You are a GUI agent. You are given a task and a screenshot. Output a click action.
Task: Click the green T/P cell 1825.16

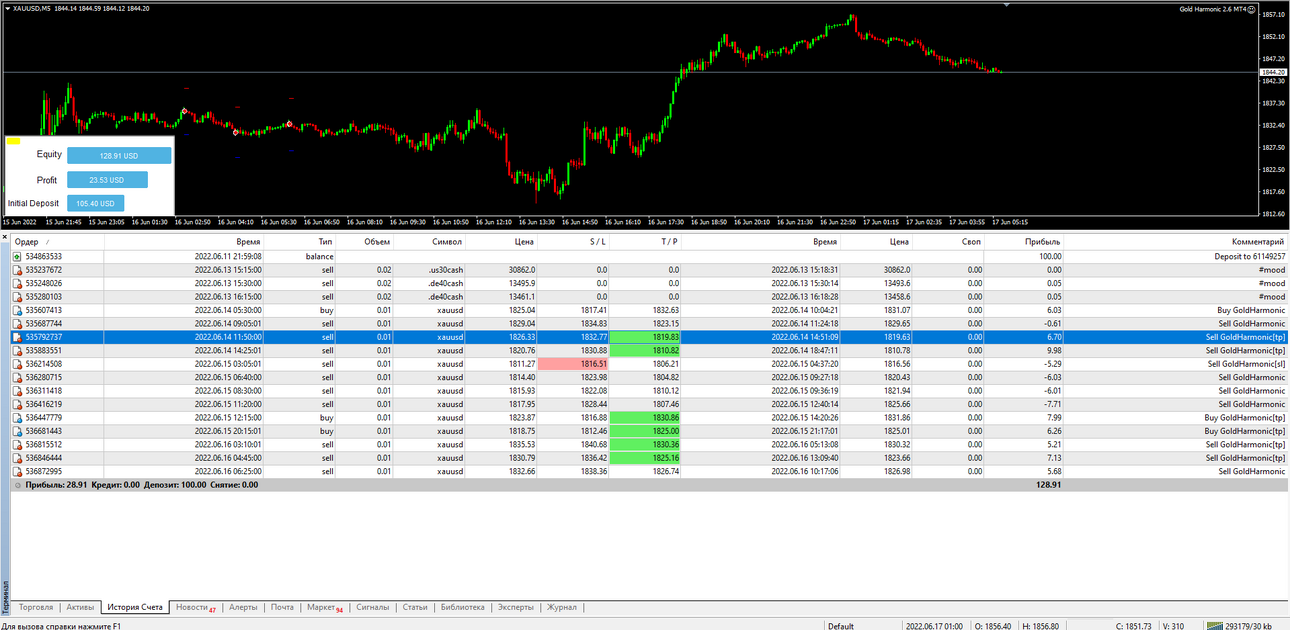(646, 457)
